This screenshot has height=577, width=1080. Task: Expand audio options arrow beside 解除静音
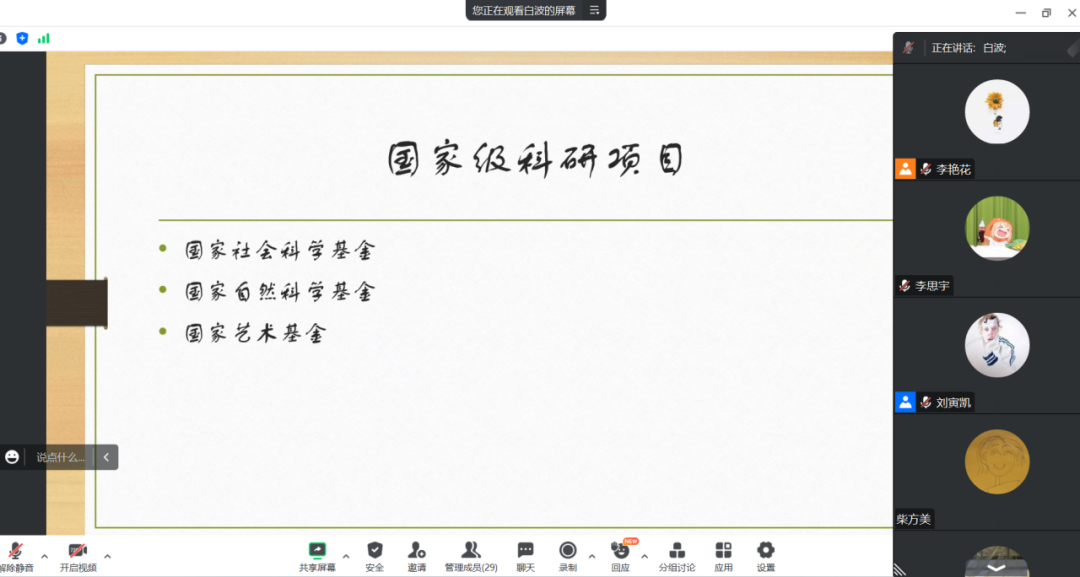(44, 556)
